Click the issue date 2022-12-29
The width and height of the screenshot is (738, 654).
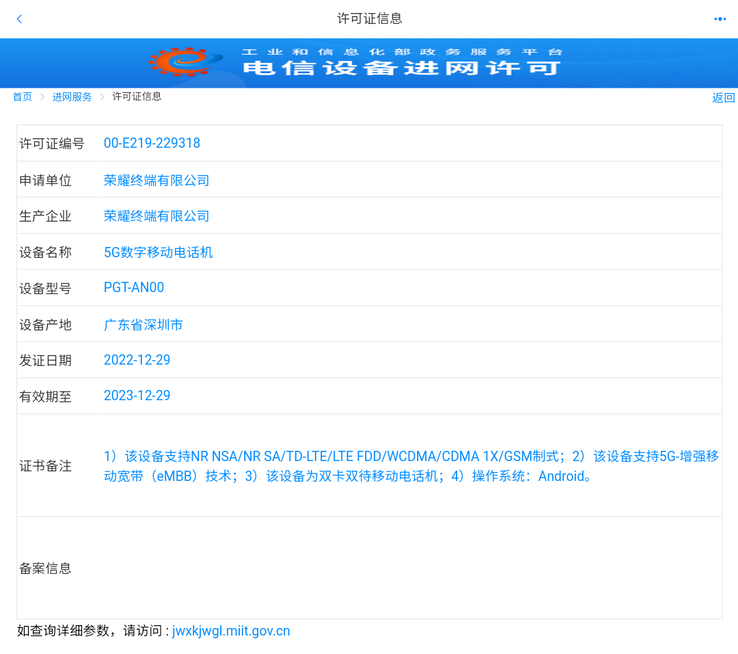[137, 360]
